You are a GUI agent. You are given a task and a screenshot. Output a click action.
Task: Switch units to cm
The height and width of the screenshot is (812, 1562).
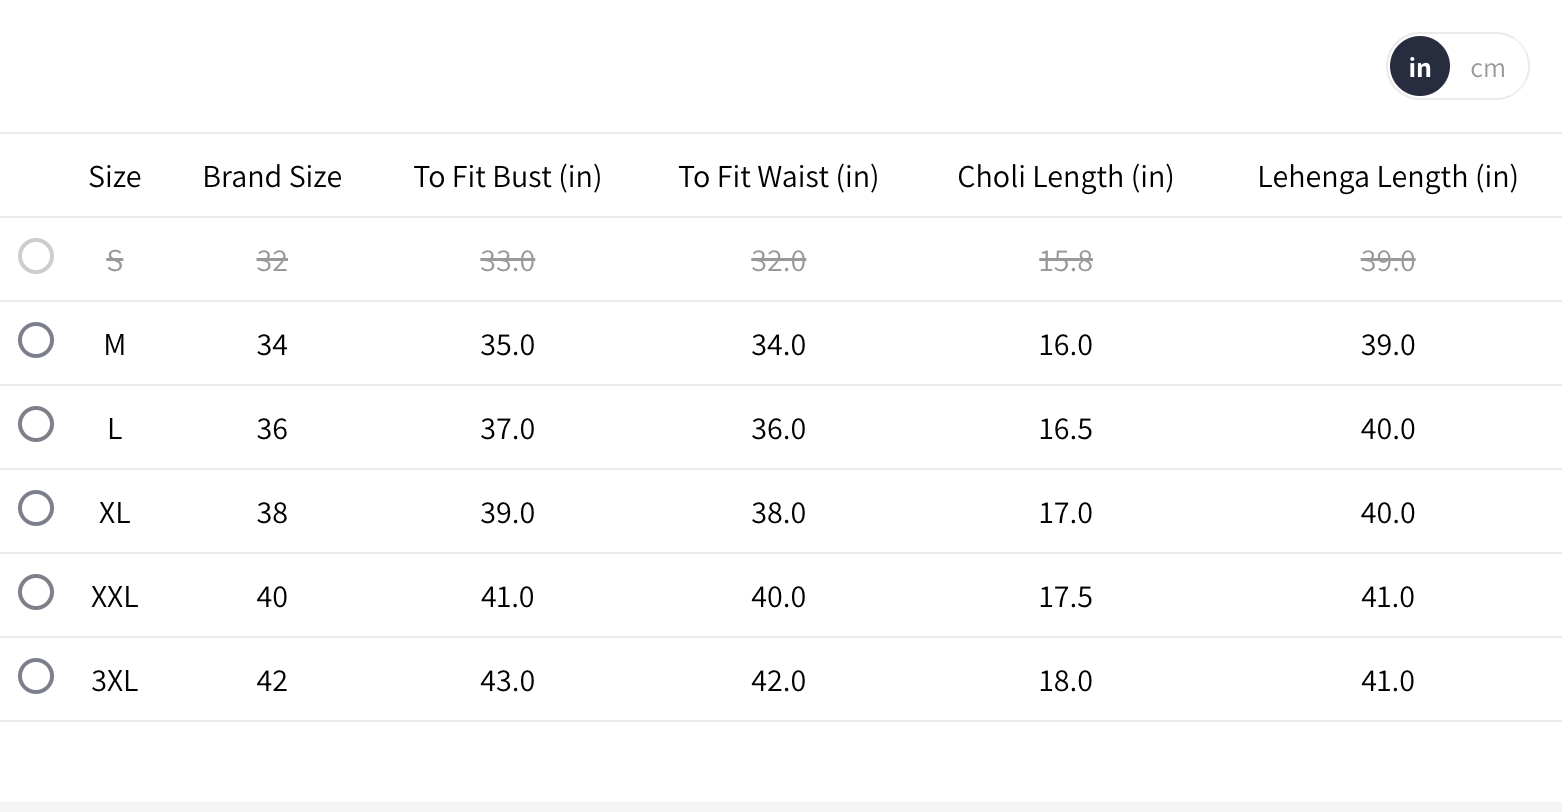tap(1487, 68)
